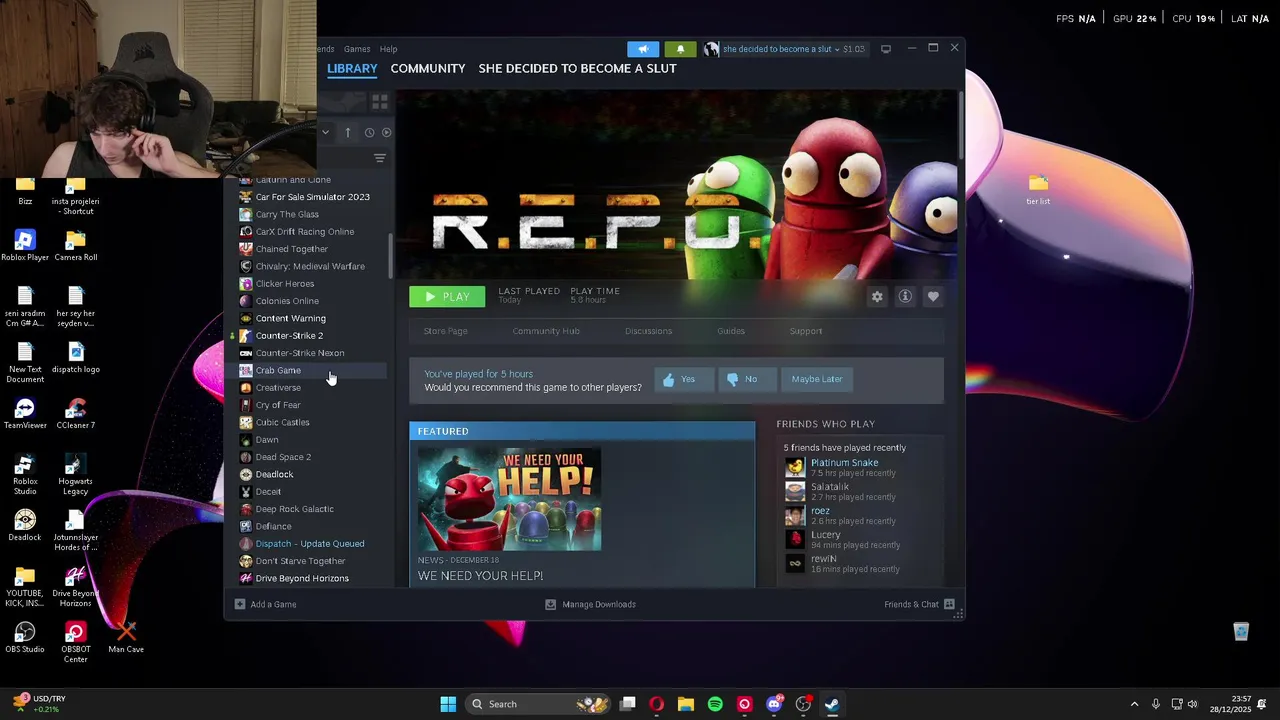Image resolution: width=1280 pixels, height=720 pixels.
Task: Open game settings gear for R.E.P.O.
Action: tap(877, 297)
